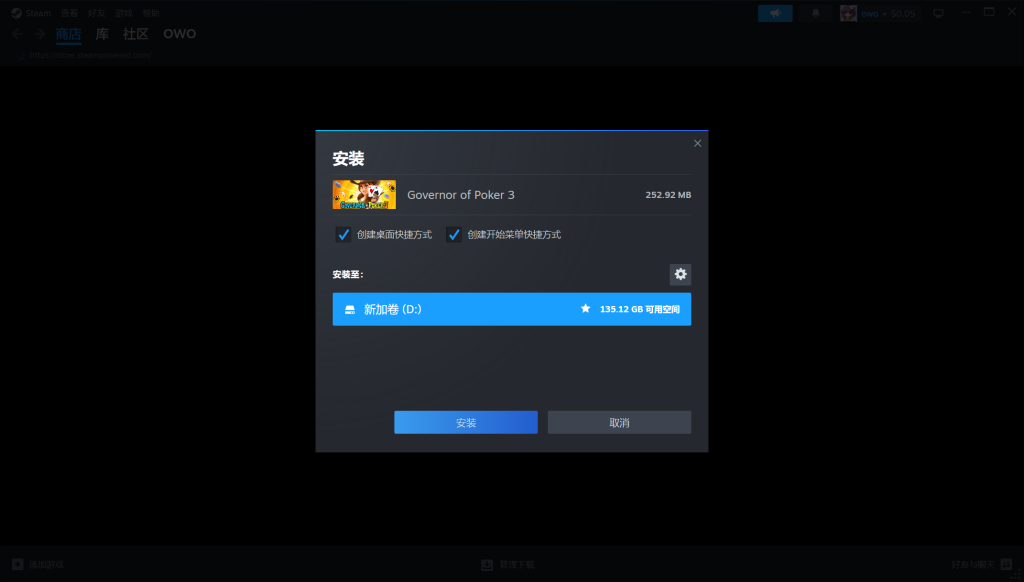The width and height of the screenshot is (1024, 582).
Task: Go forward with the right arrow
Action: pos(40,34)
